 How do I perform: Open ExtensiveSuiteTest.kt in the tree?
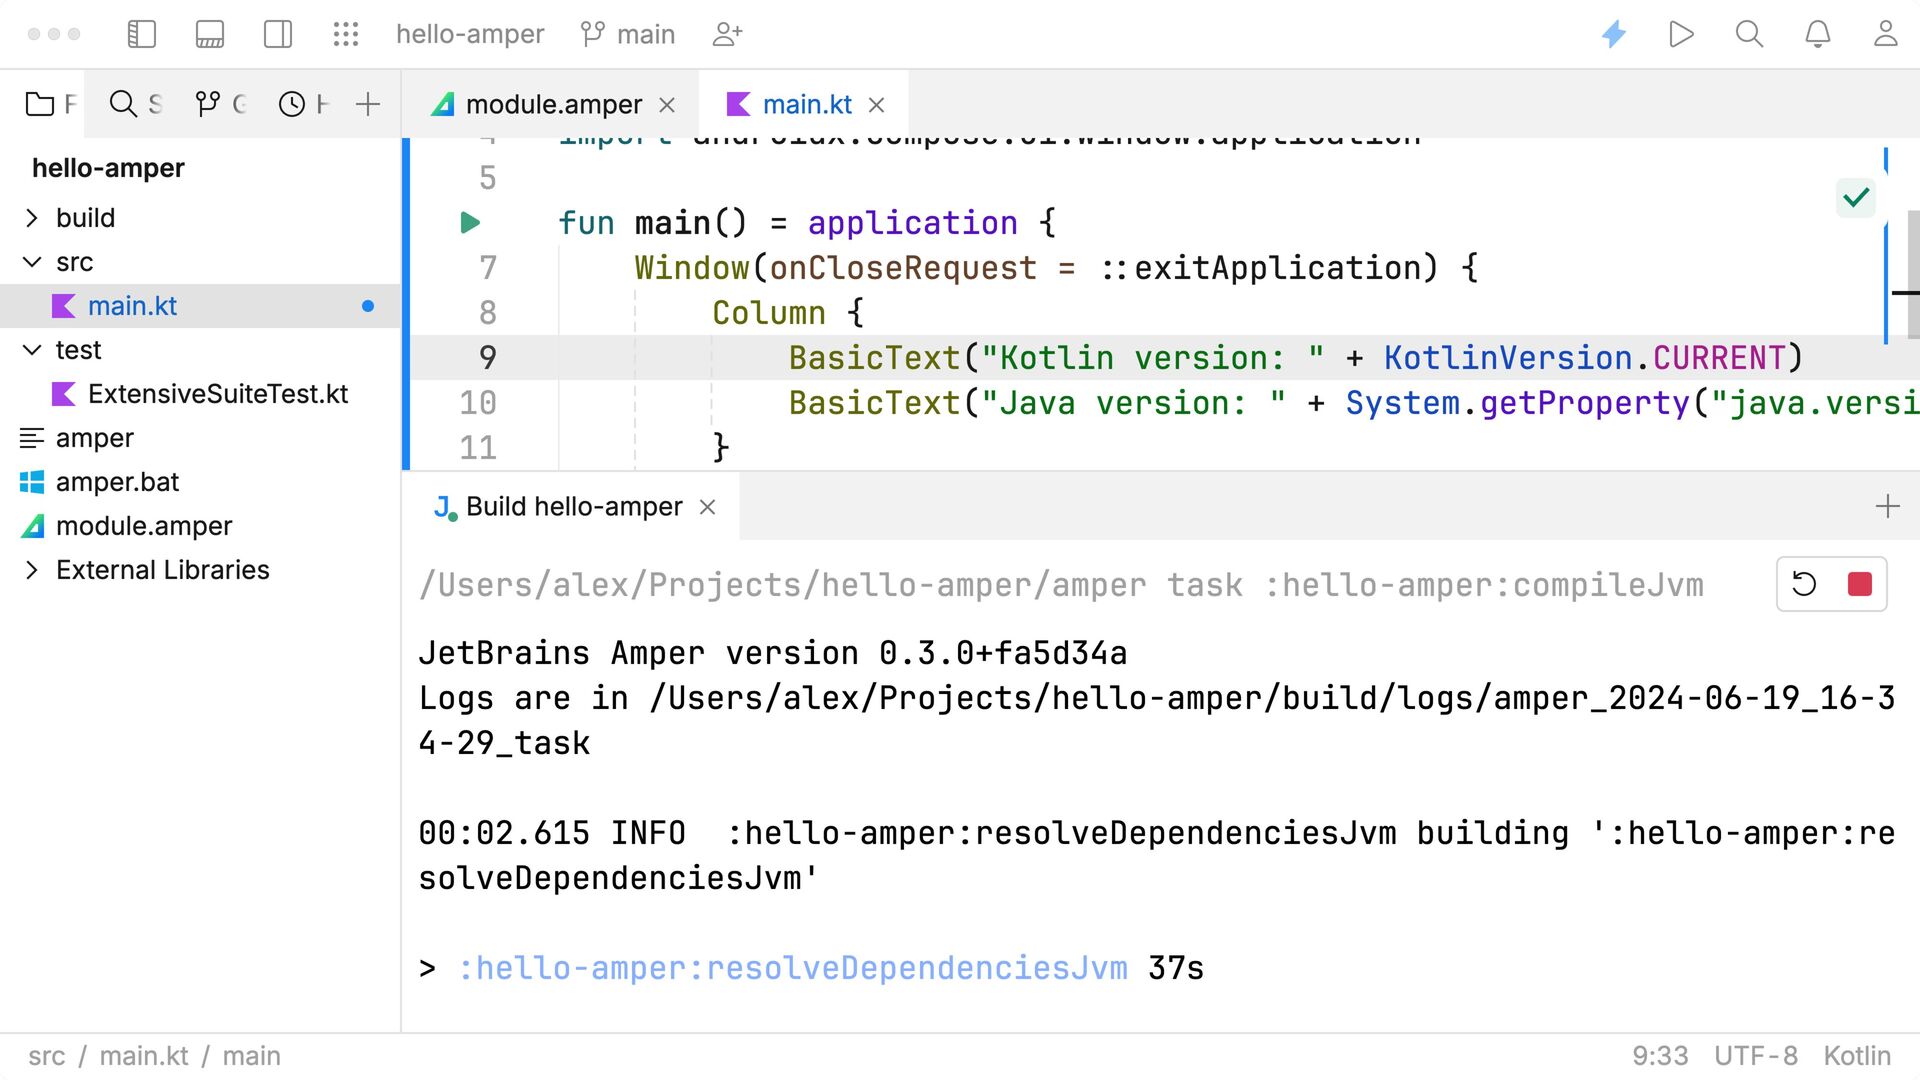(200, 394)
